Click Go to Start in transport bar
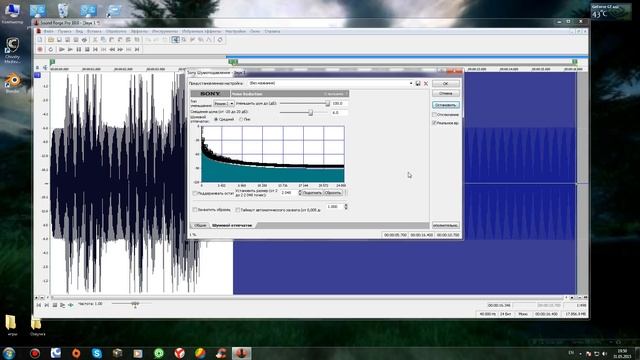 pos(95,49)
